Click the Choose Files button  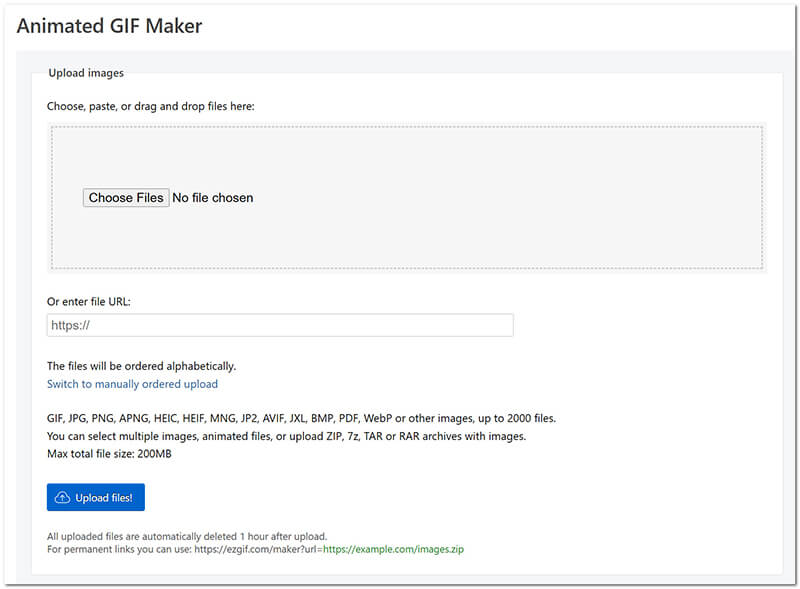pyautogui.click(x=125, y=198)
